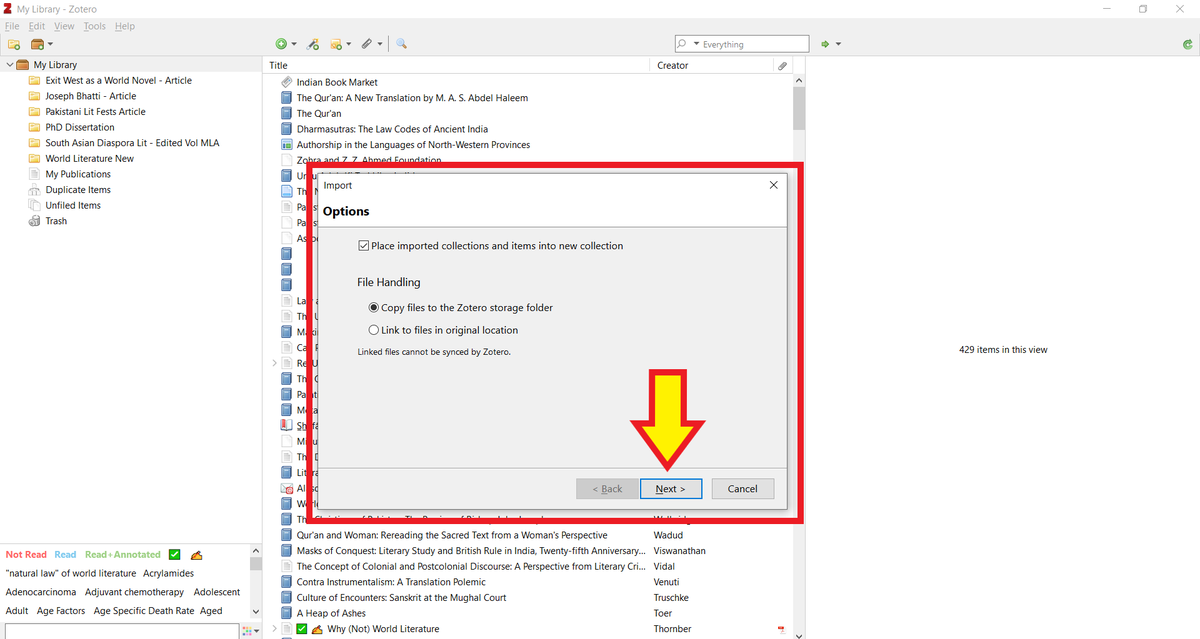Open the New Library dropdown arrow
This screenshot has width=1200, height=639.
50,44
